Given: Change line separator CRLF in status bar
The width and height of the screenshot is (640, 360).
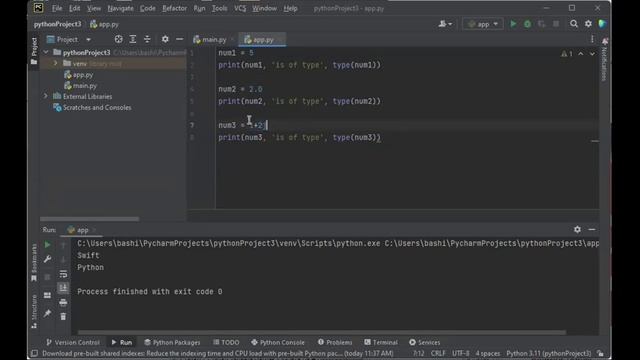Looking at the screenshot, I should [438, 353].
